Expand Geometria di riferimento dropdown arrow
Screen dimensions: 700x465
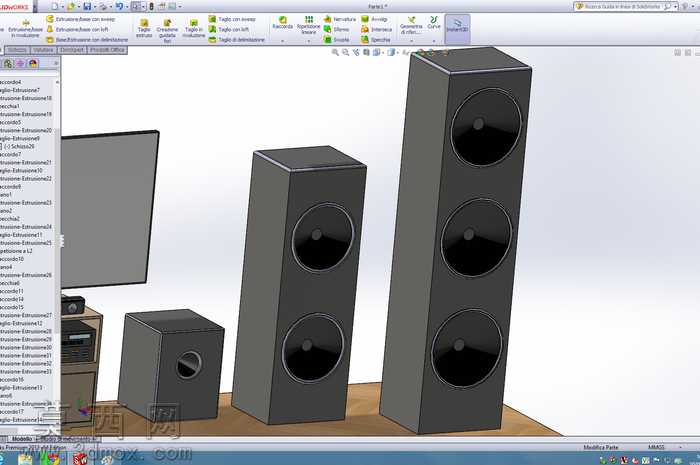411,41
